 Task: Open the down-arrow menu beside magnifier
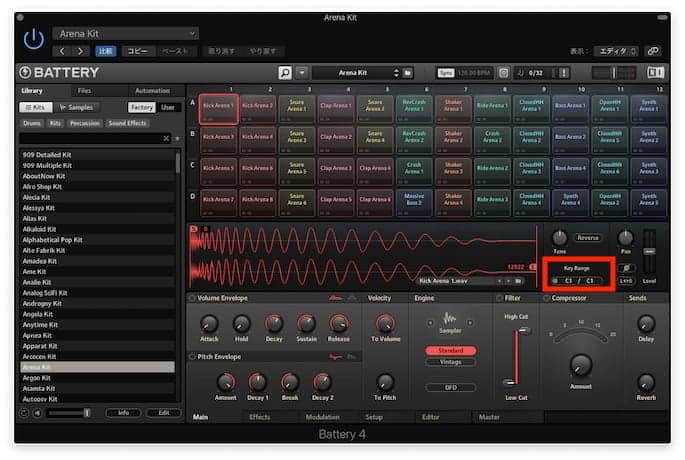pyautogui.click(x=302, y=73)
